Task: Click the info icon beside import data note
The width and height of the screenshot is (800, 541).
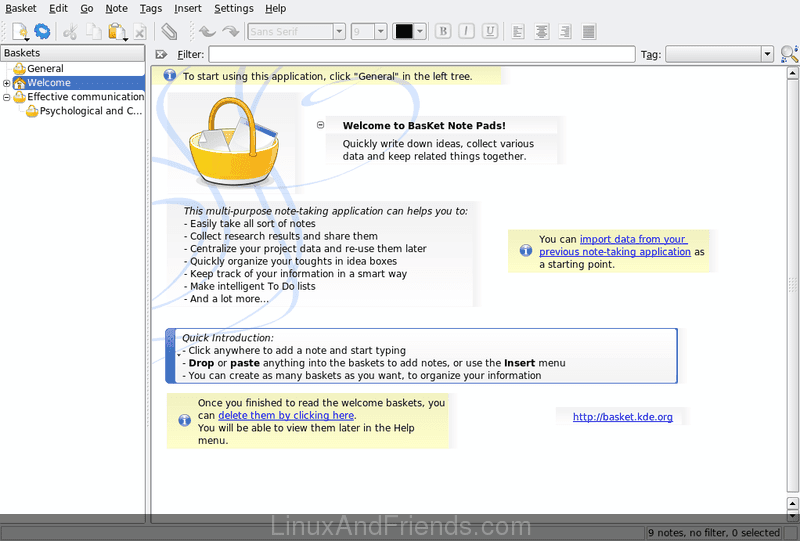Action: (526, 251)
